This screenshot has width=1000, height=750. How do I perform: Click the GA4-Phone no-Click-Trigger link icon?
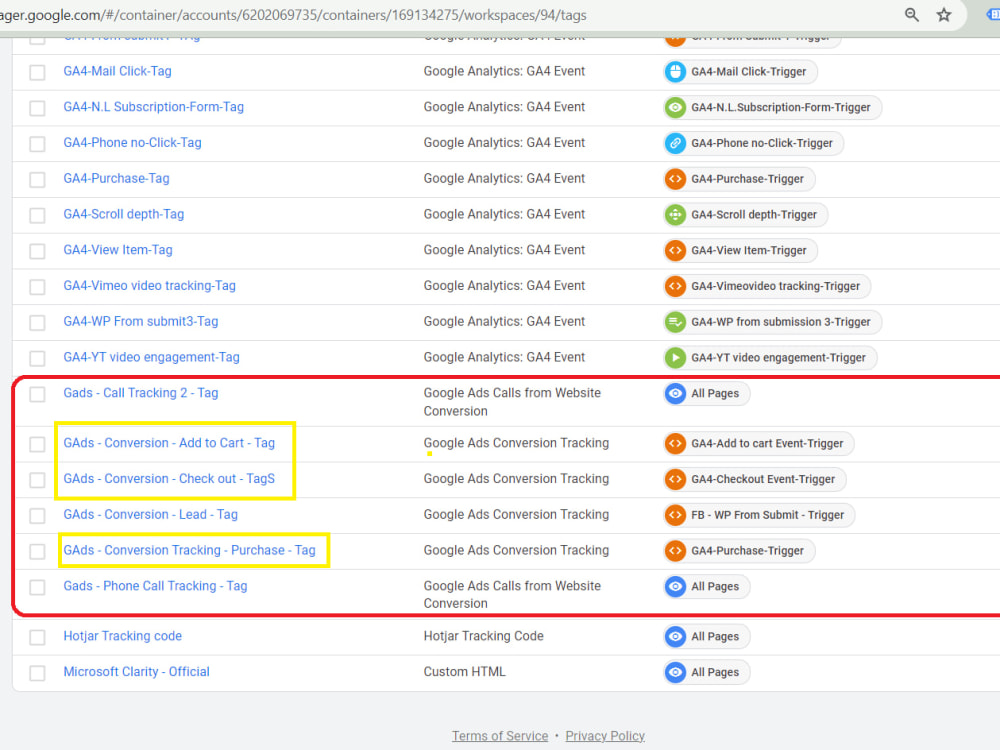tap(675, 143)
